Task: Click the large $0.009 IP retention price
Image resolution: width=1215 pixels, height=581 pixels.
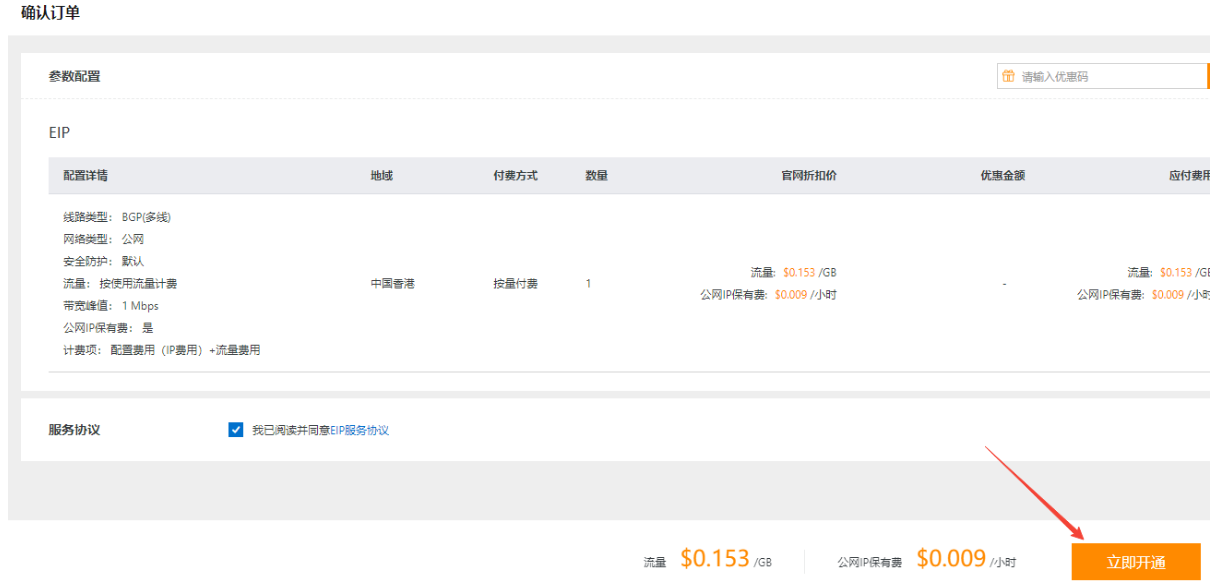Action: (950, 558)
